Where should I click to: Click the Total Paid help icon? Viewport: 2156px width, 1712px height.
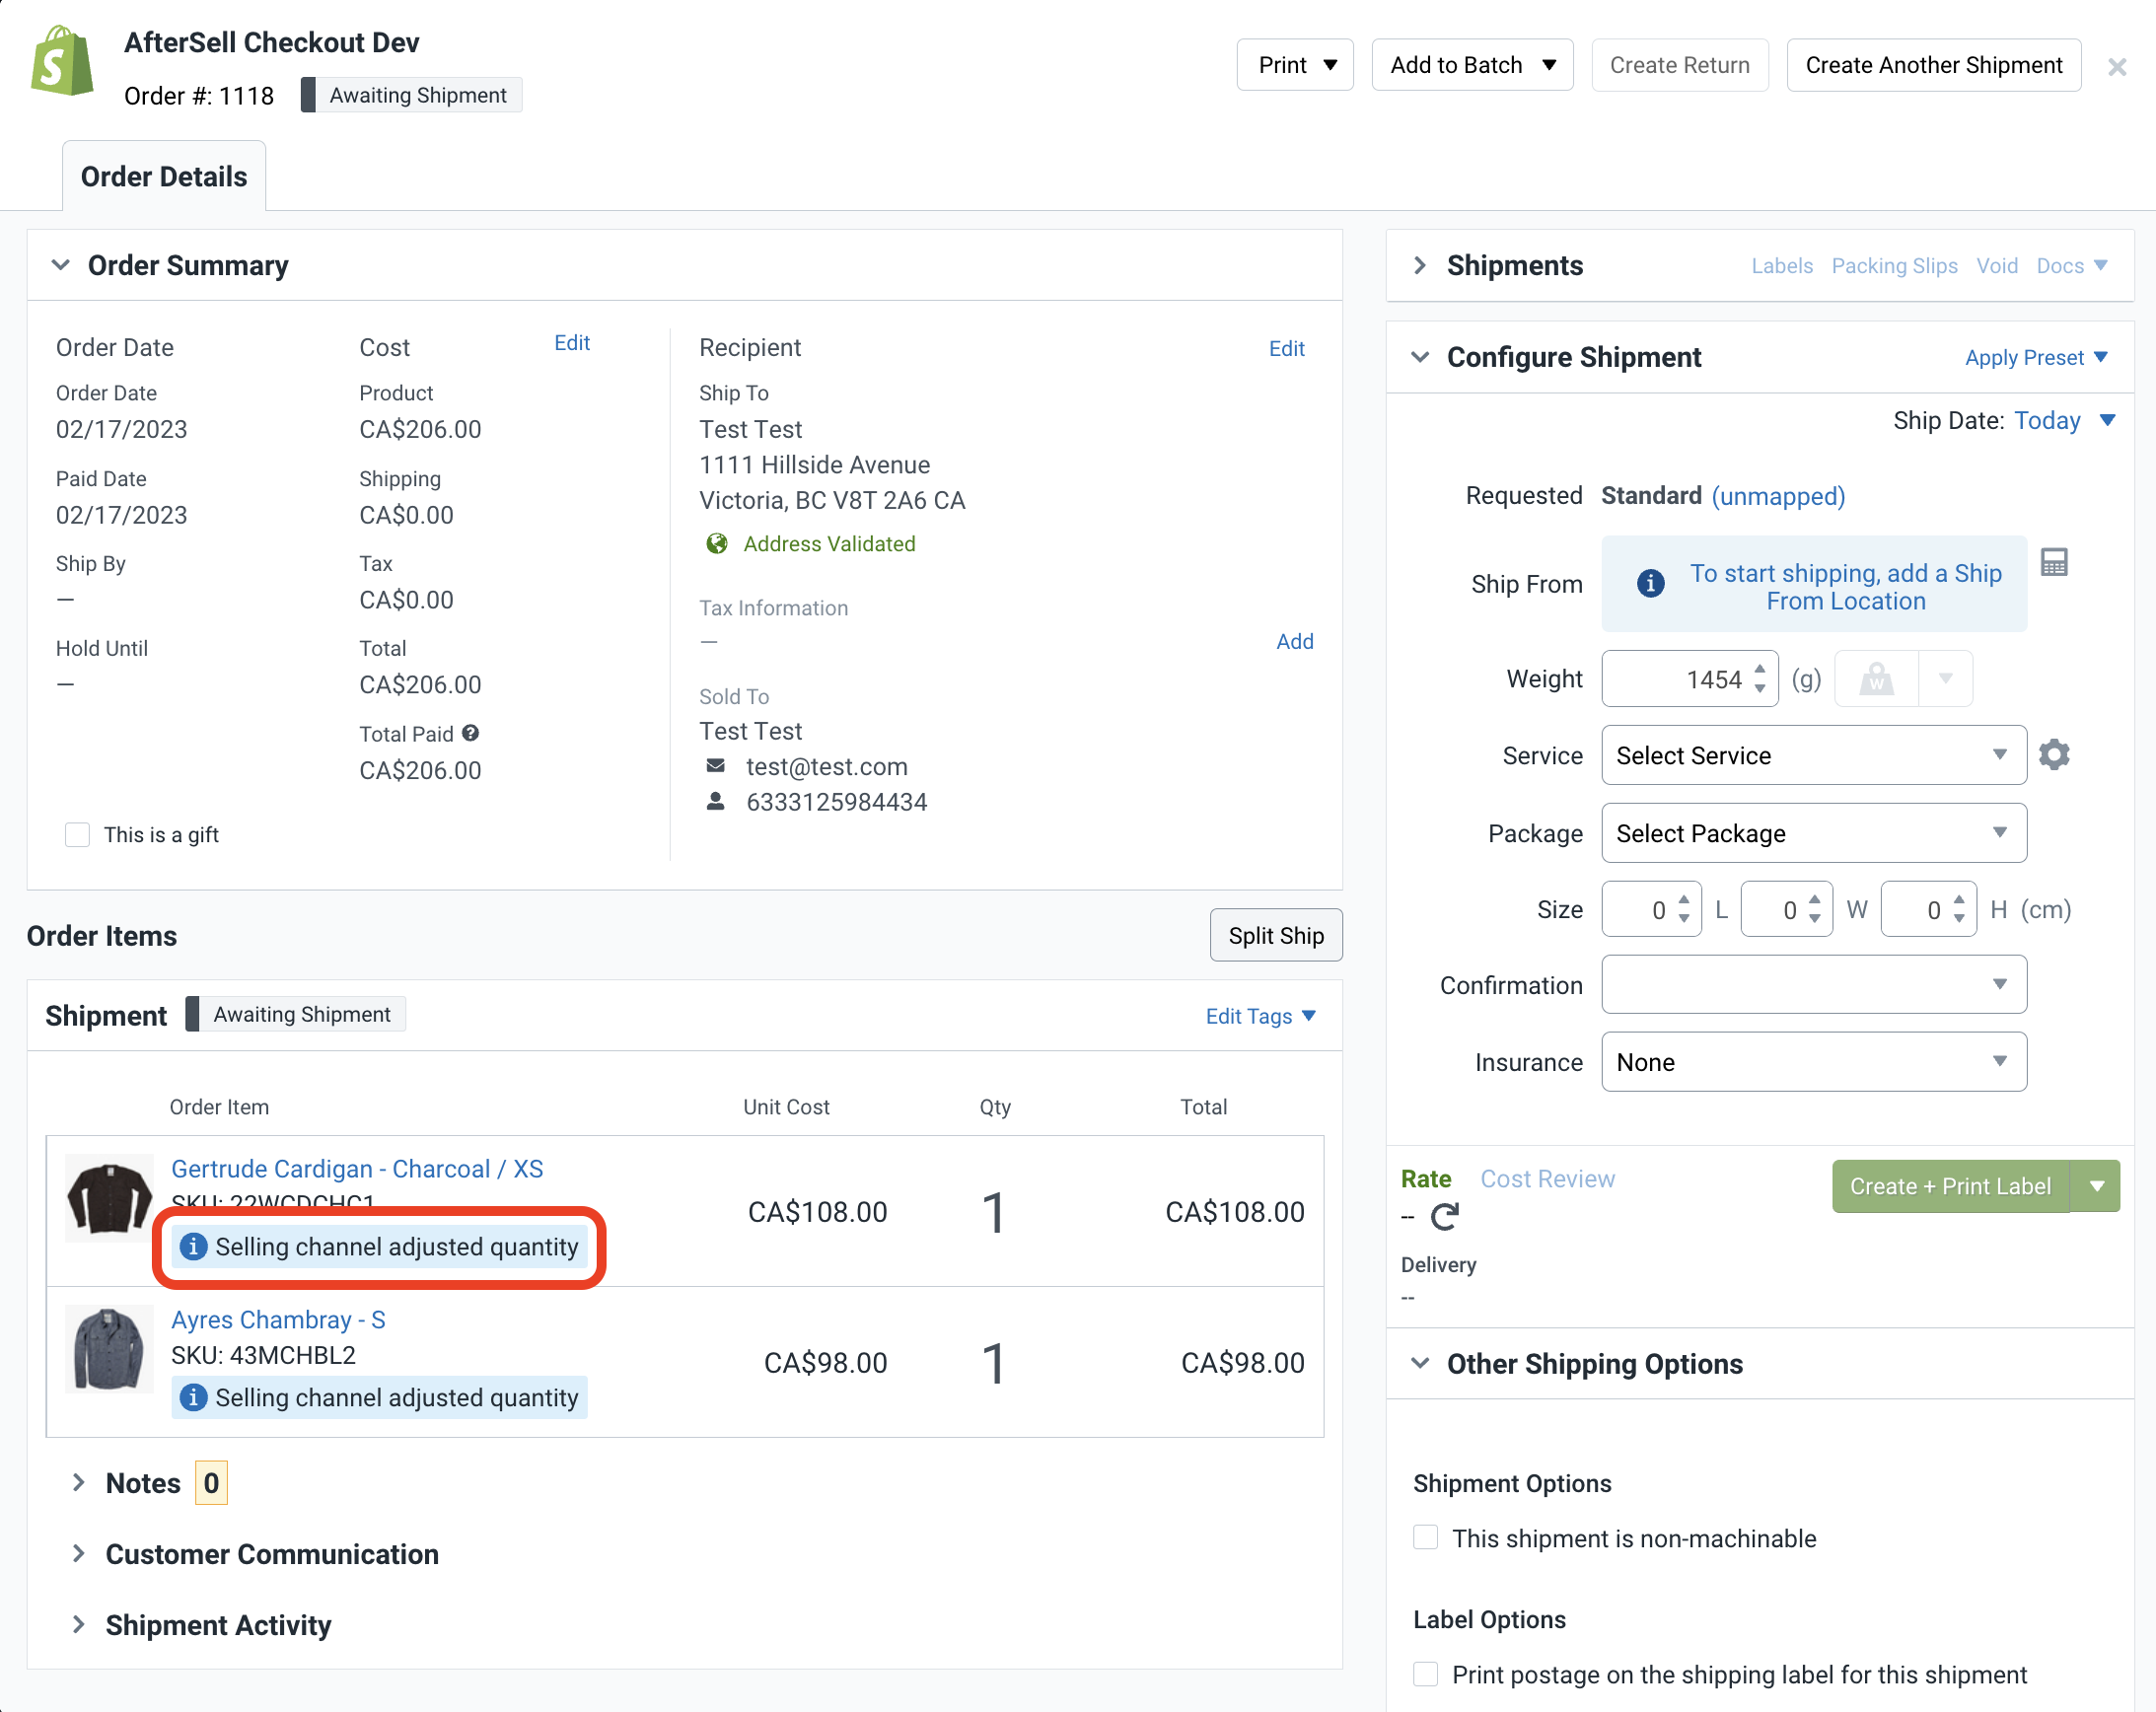click(471, 733)
